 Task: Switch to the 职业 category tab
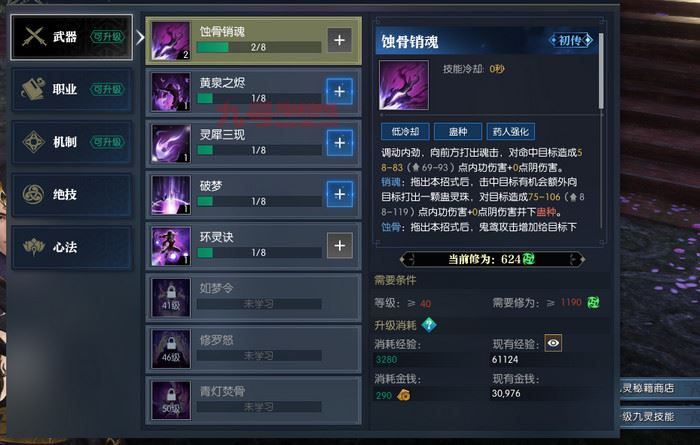[x=72, y=89]
